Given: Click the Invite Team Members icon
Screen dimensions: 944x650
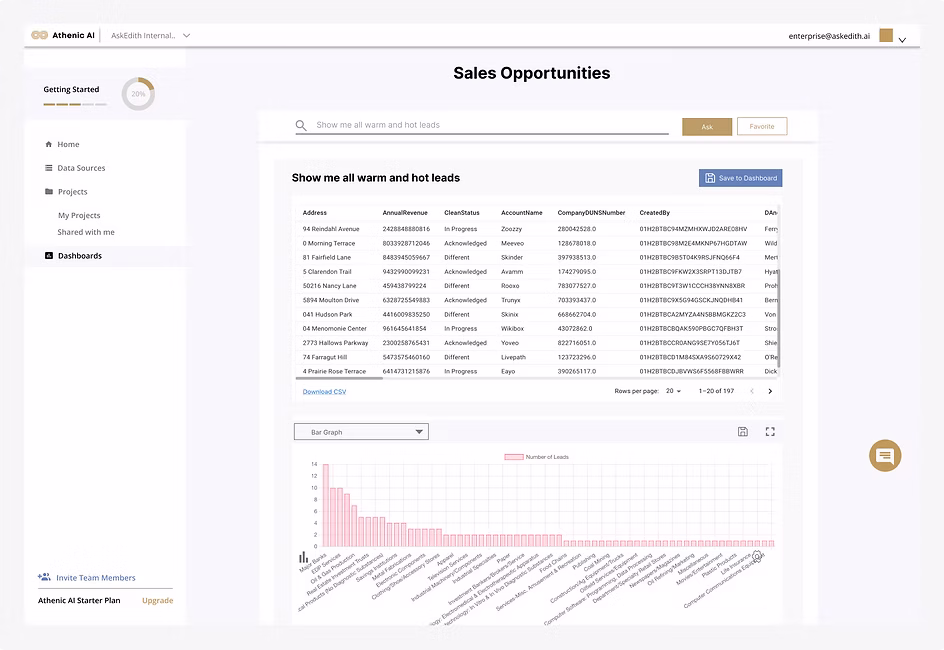Looking at the screenshot, I should click(44, 577).
